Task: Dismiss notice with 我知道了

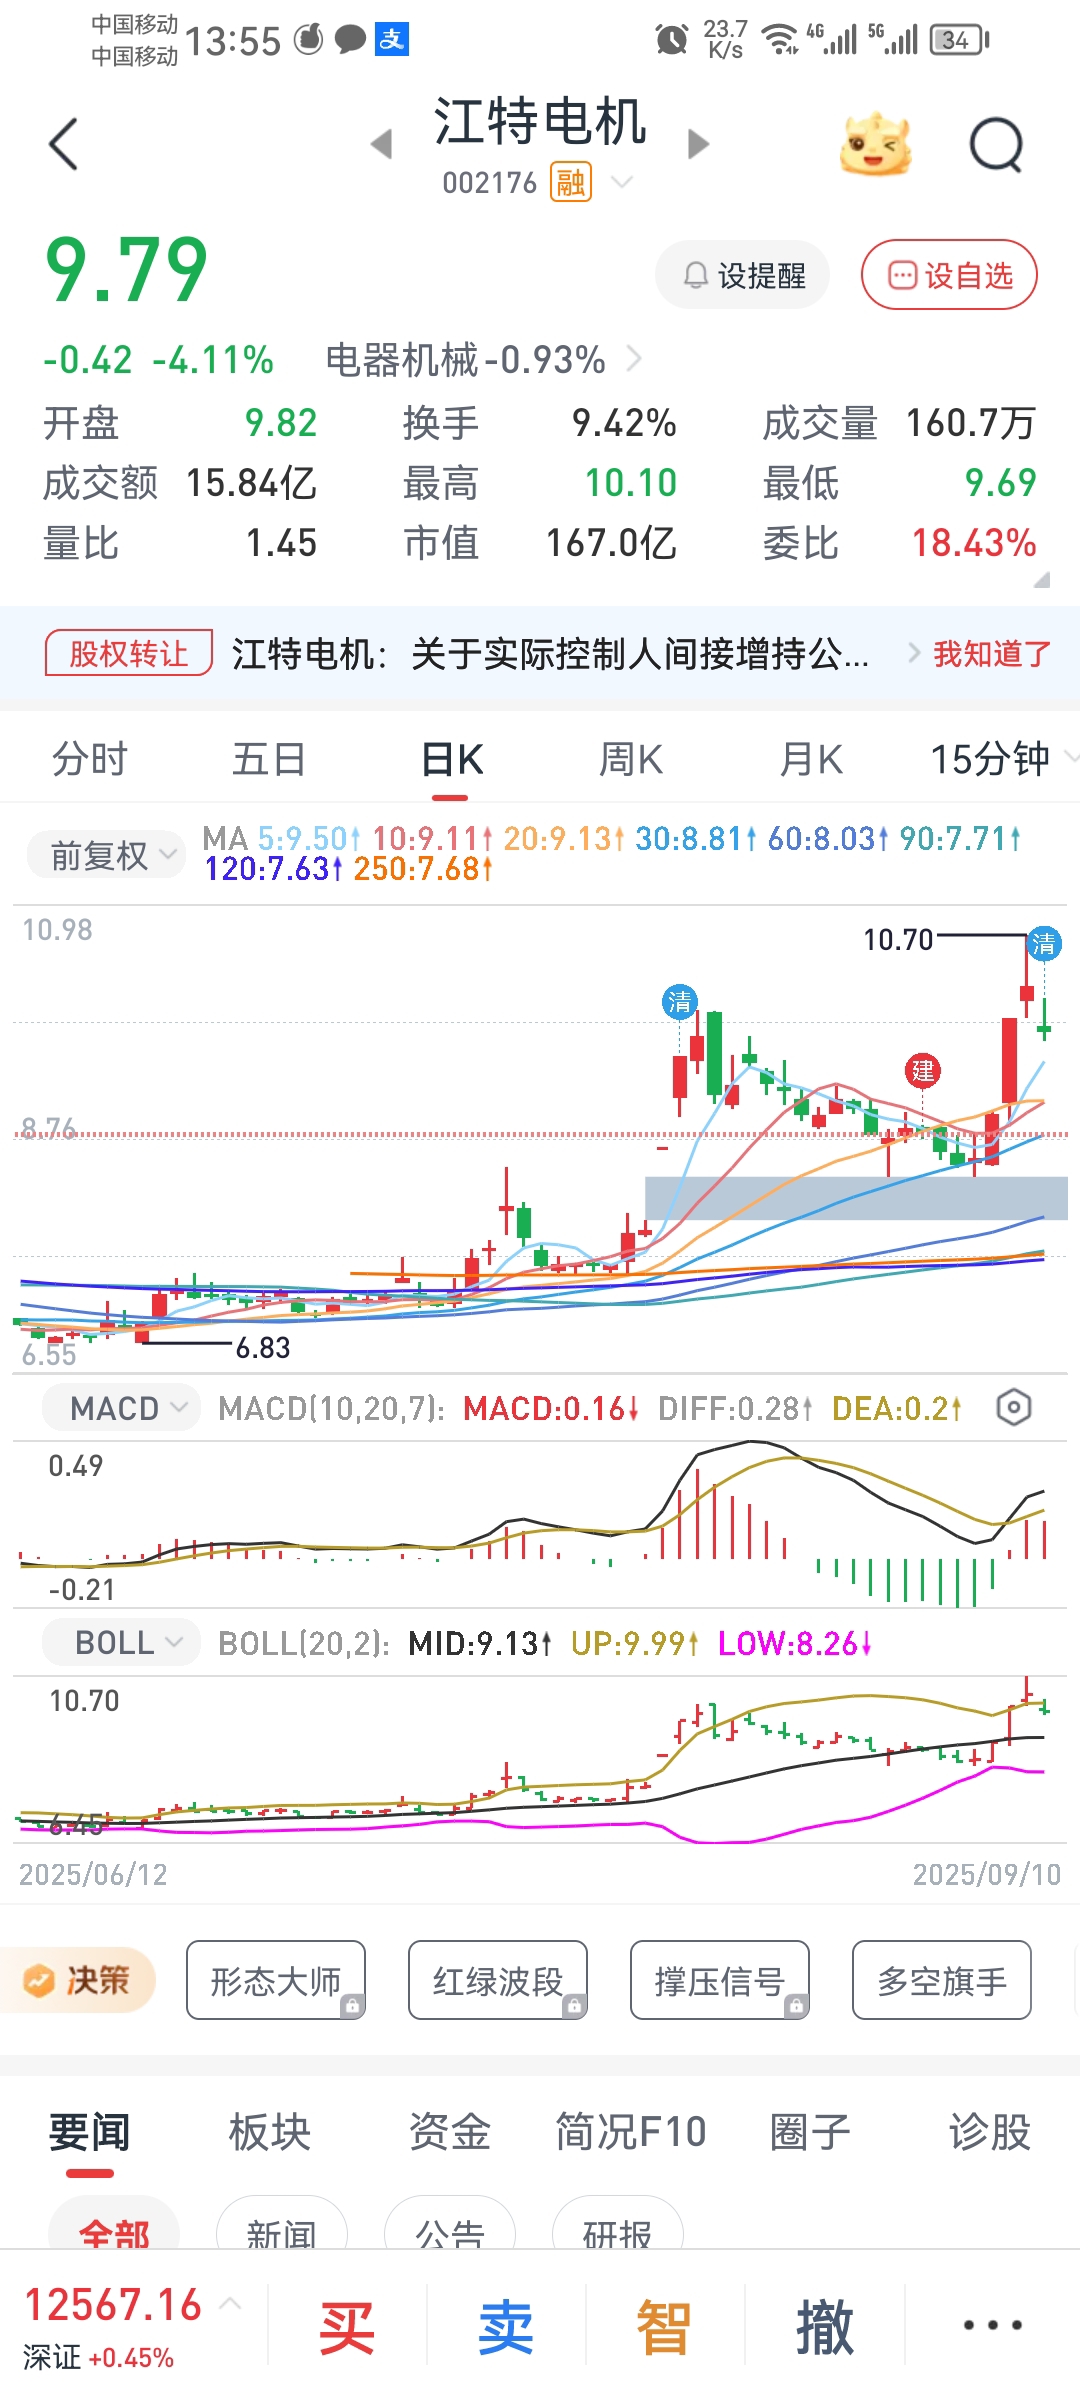Action: [992, 654]
